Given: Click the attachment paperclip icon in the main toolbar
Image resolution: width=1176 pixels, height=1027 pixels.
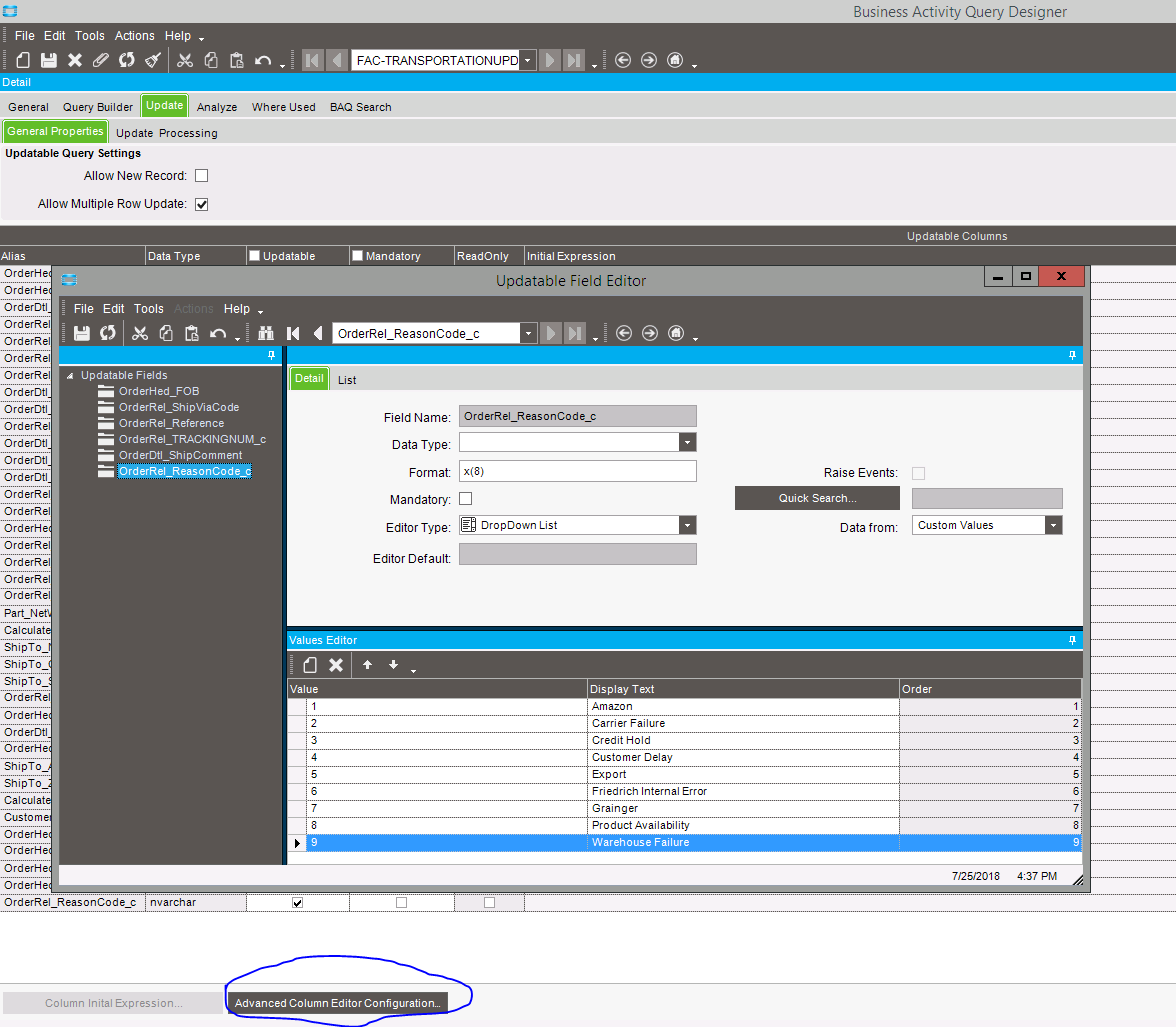Looking at the screenshot, I should (x=101, y=60).
